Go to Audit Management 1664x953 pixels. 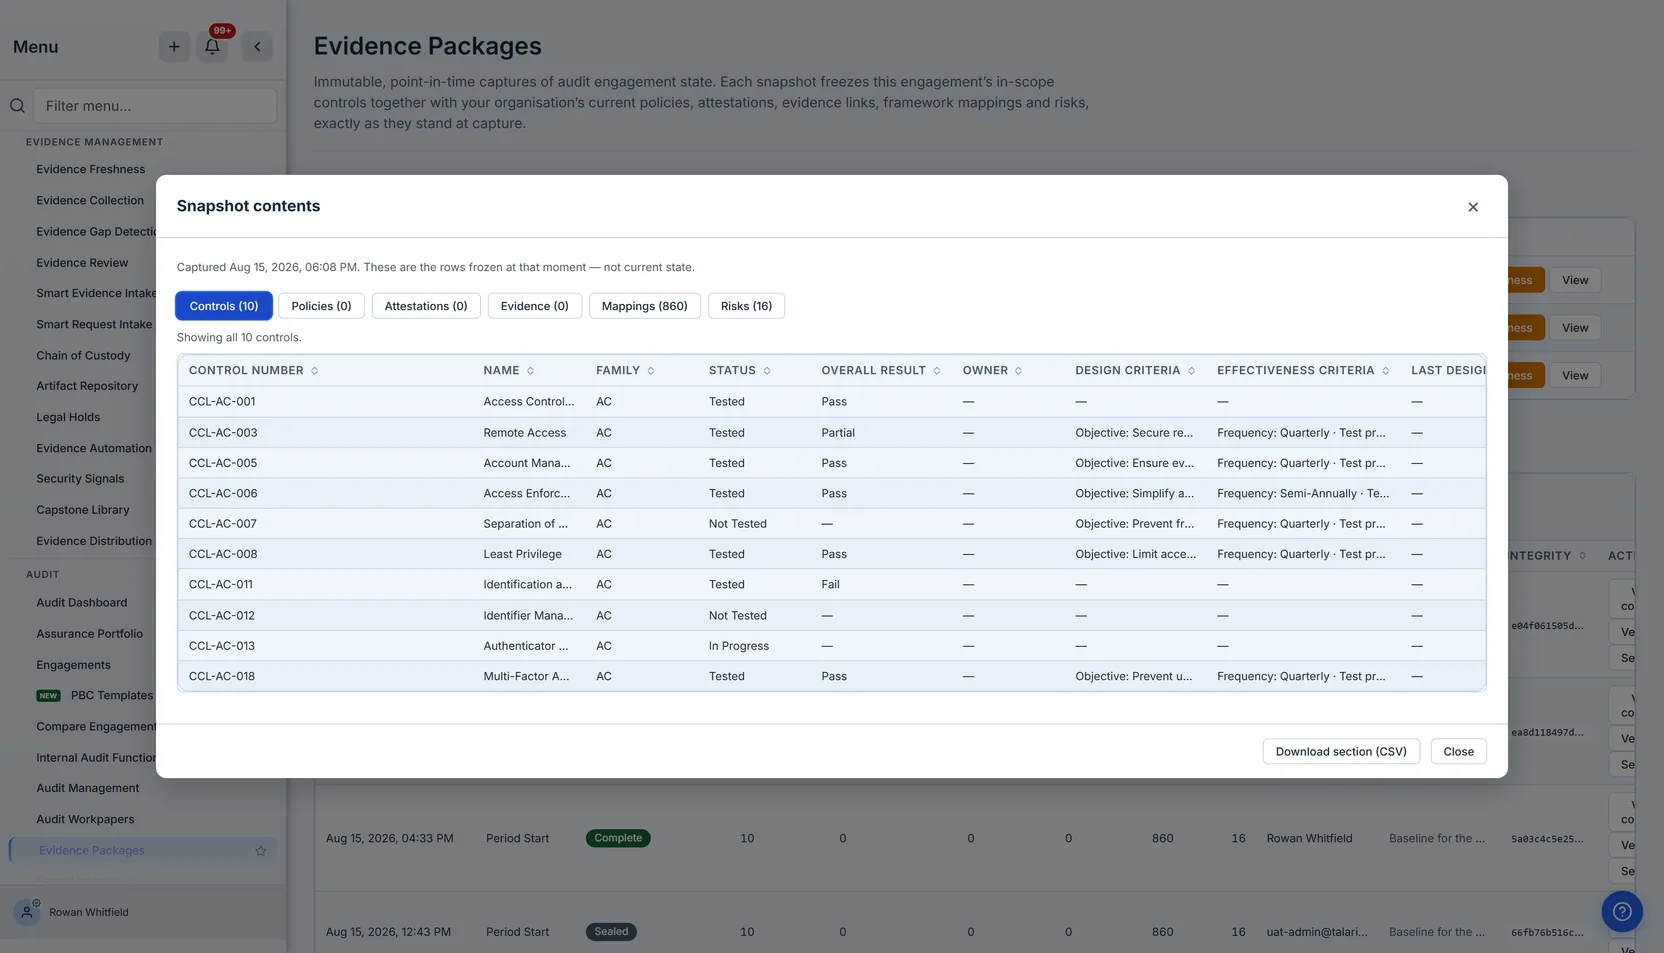(x=88, y=788)
